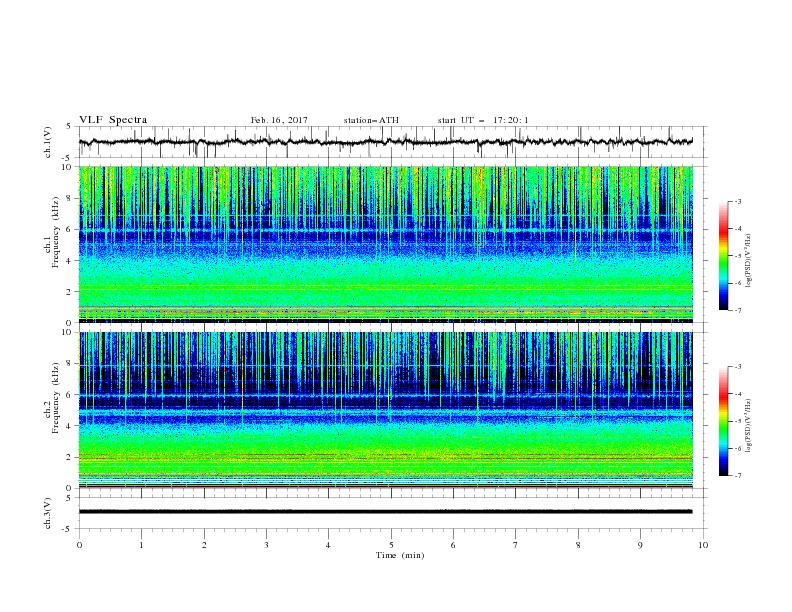Click the "-3" tick on ch.2 color bar
The width and height of the screenshot is (792, 612).
click(738, 367)
